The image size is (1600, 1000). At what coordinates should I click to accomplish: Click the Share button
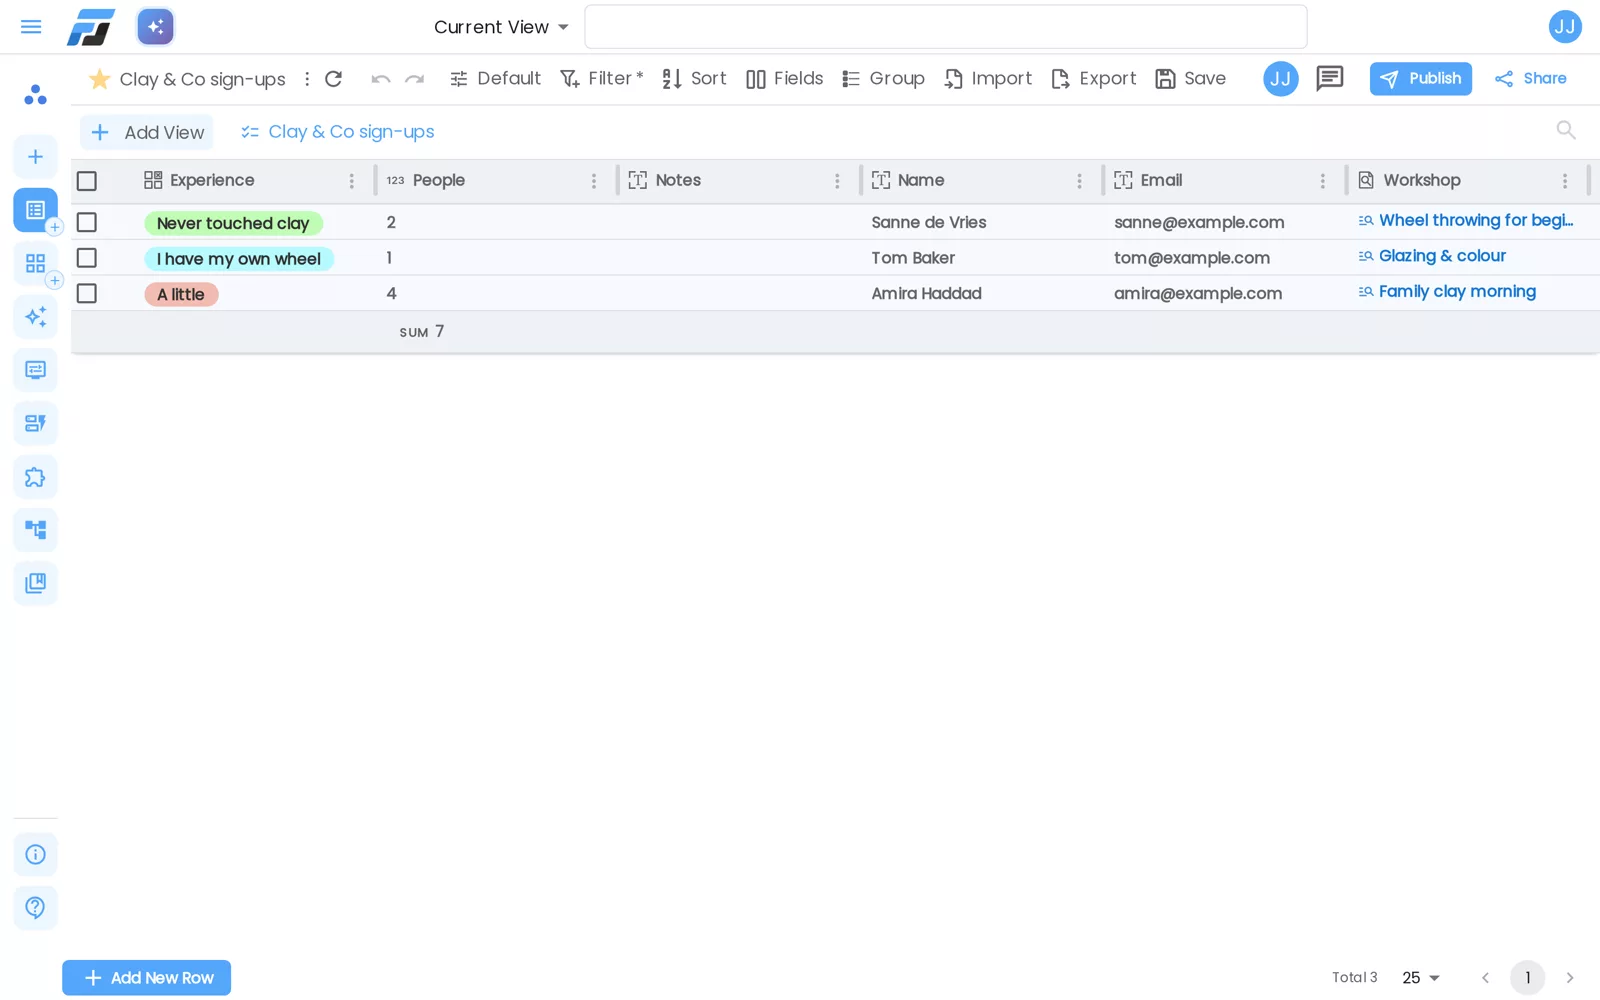click(1531, 79)
